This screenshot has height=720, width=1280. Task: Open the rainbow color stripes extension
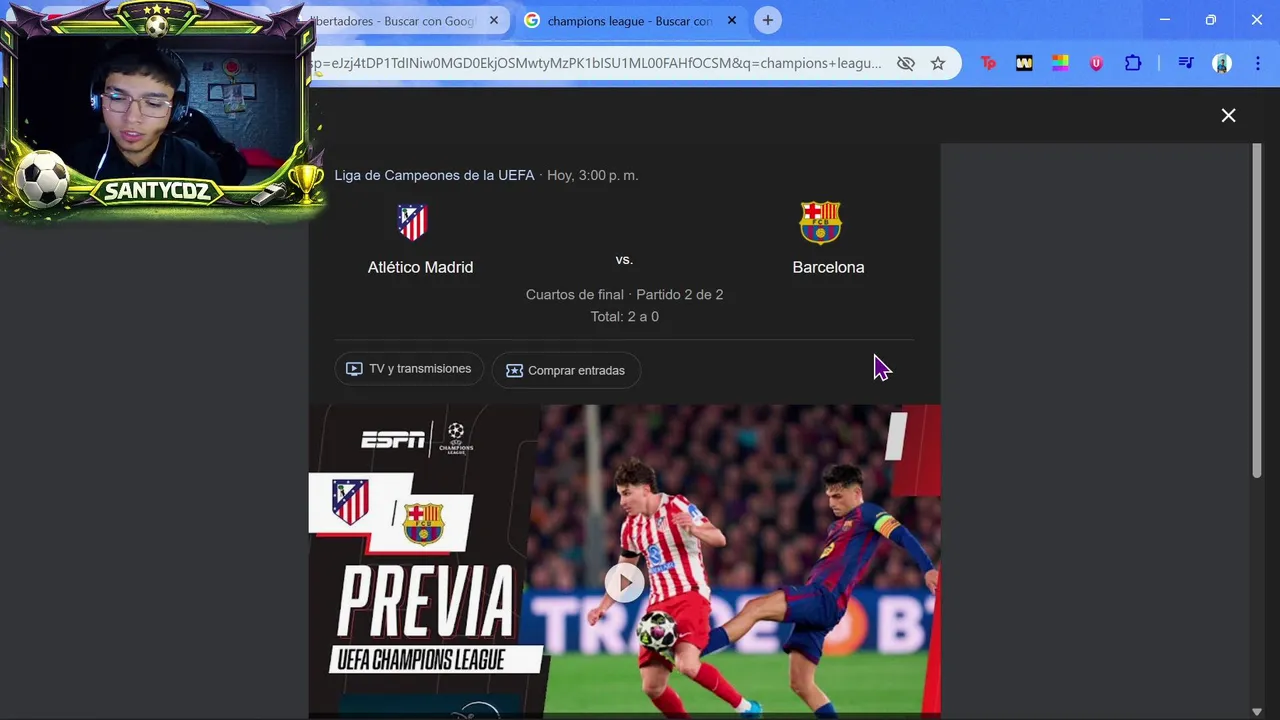click(x=1060, y=63)
